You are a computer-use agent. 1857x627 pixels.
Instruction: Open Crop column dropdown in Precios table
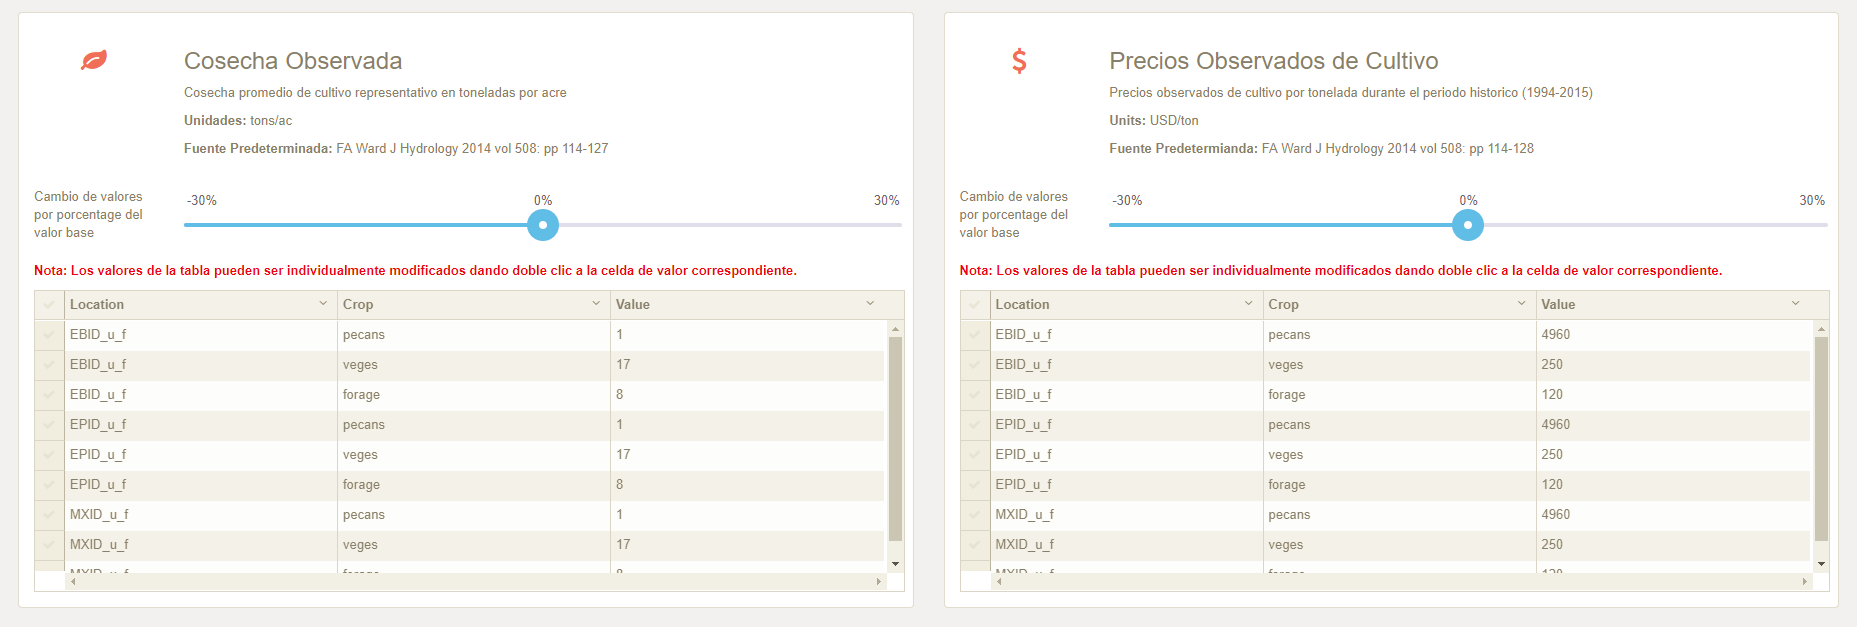1522,304
